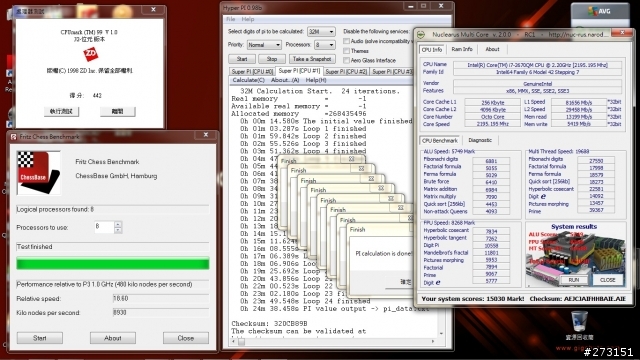The height and width of the screenshot is (360, 640).
Task: Click the Super PI horizontal scrollbar
Action: coord(334,342)
